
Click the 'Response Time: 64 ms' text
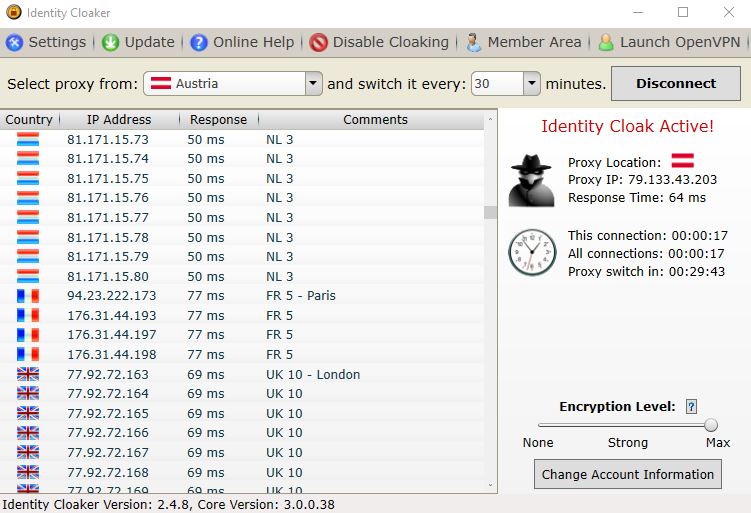click(x=637, y=198)
